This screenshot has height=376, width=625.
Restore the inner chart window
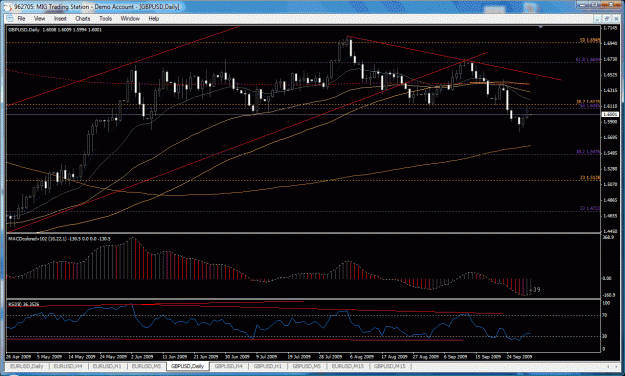[607, 19]
